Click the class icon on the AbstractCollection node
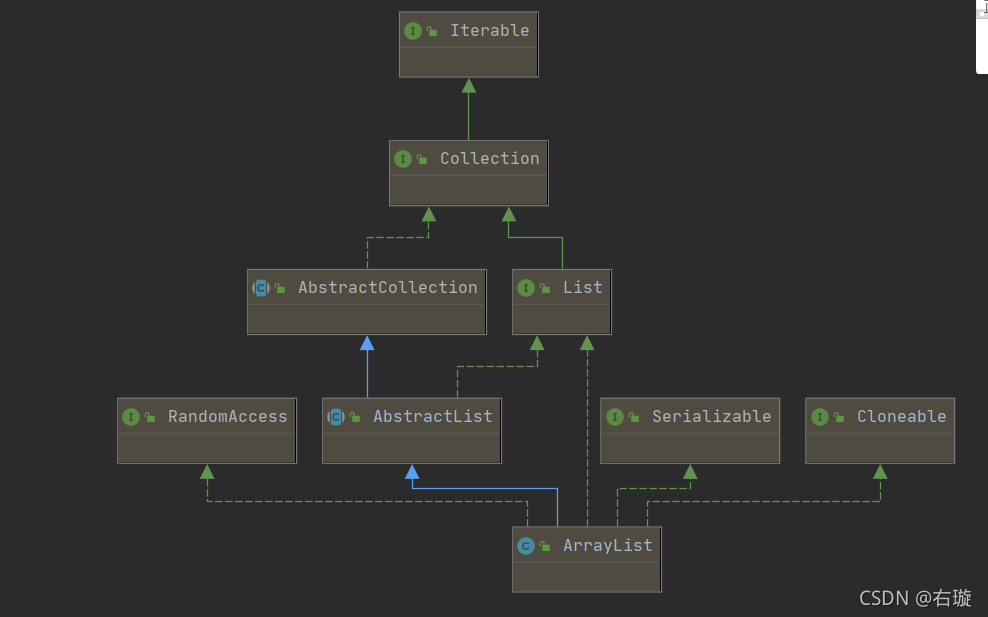This screenshot has height=617, width=988. pyautogui.click(x=261, y=287)
